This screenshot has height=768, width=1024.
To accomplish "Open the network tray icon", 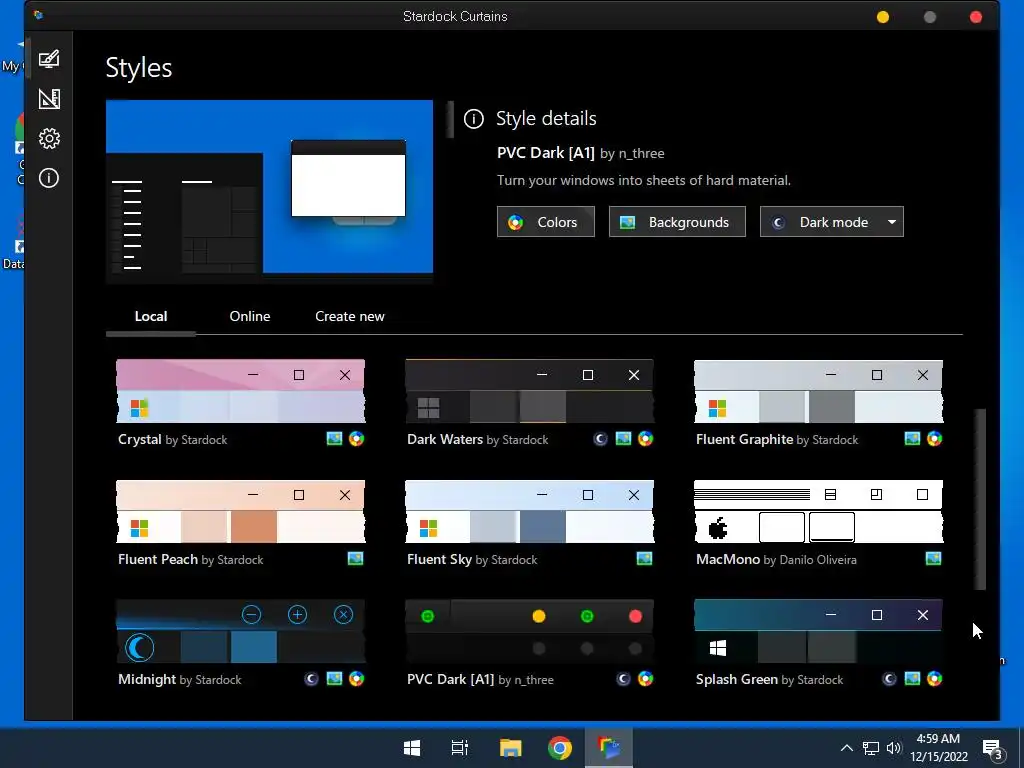I will 871,748.
